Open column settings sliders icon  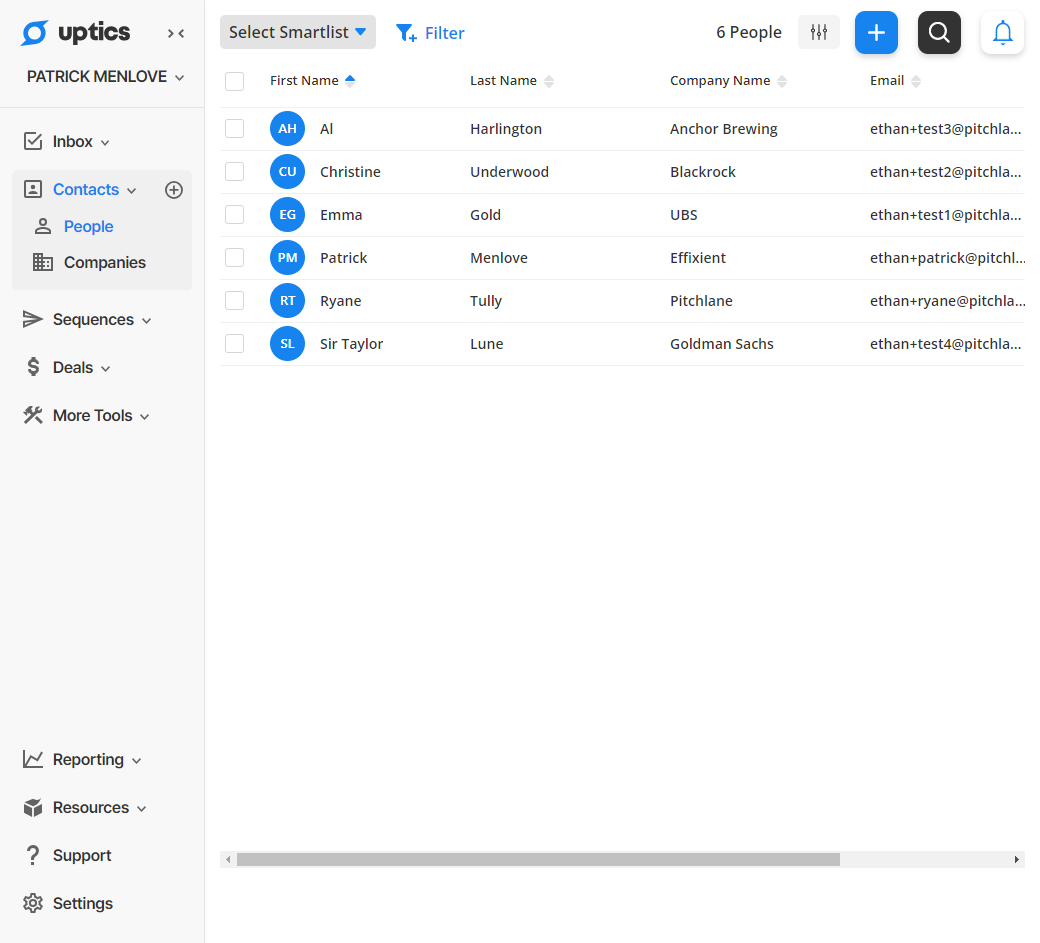click(819, 32)
